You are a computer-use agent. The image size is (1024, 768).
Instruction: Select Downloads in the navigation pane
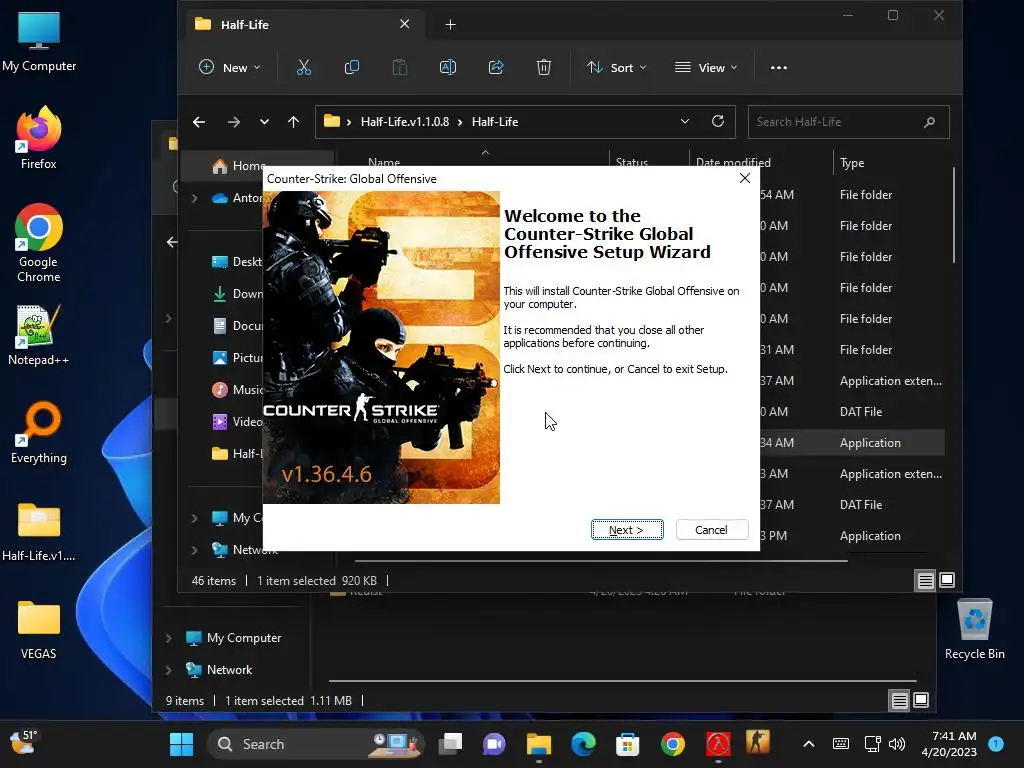[x=236, y=294]
